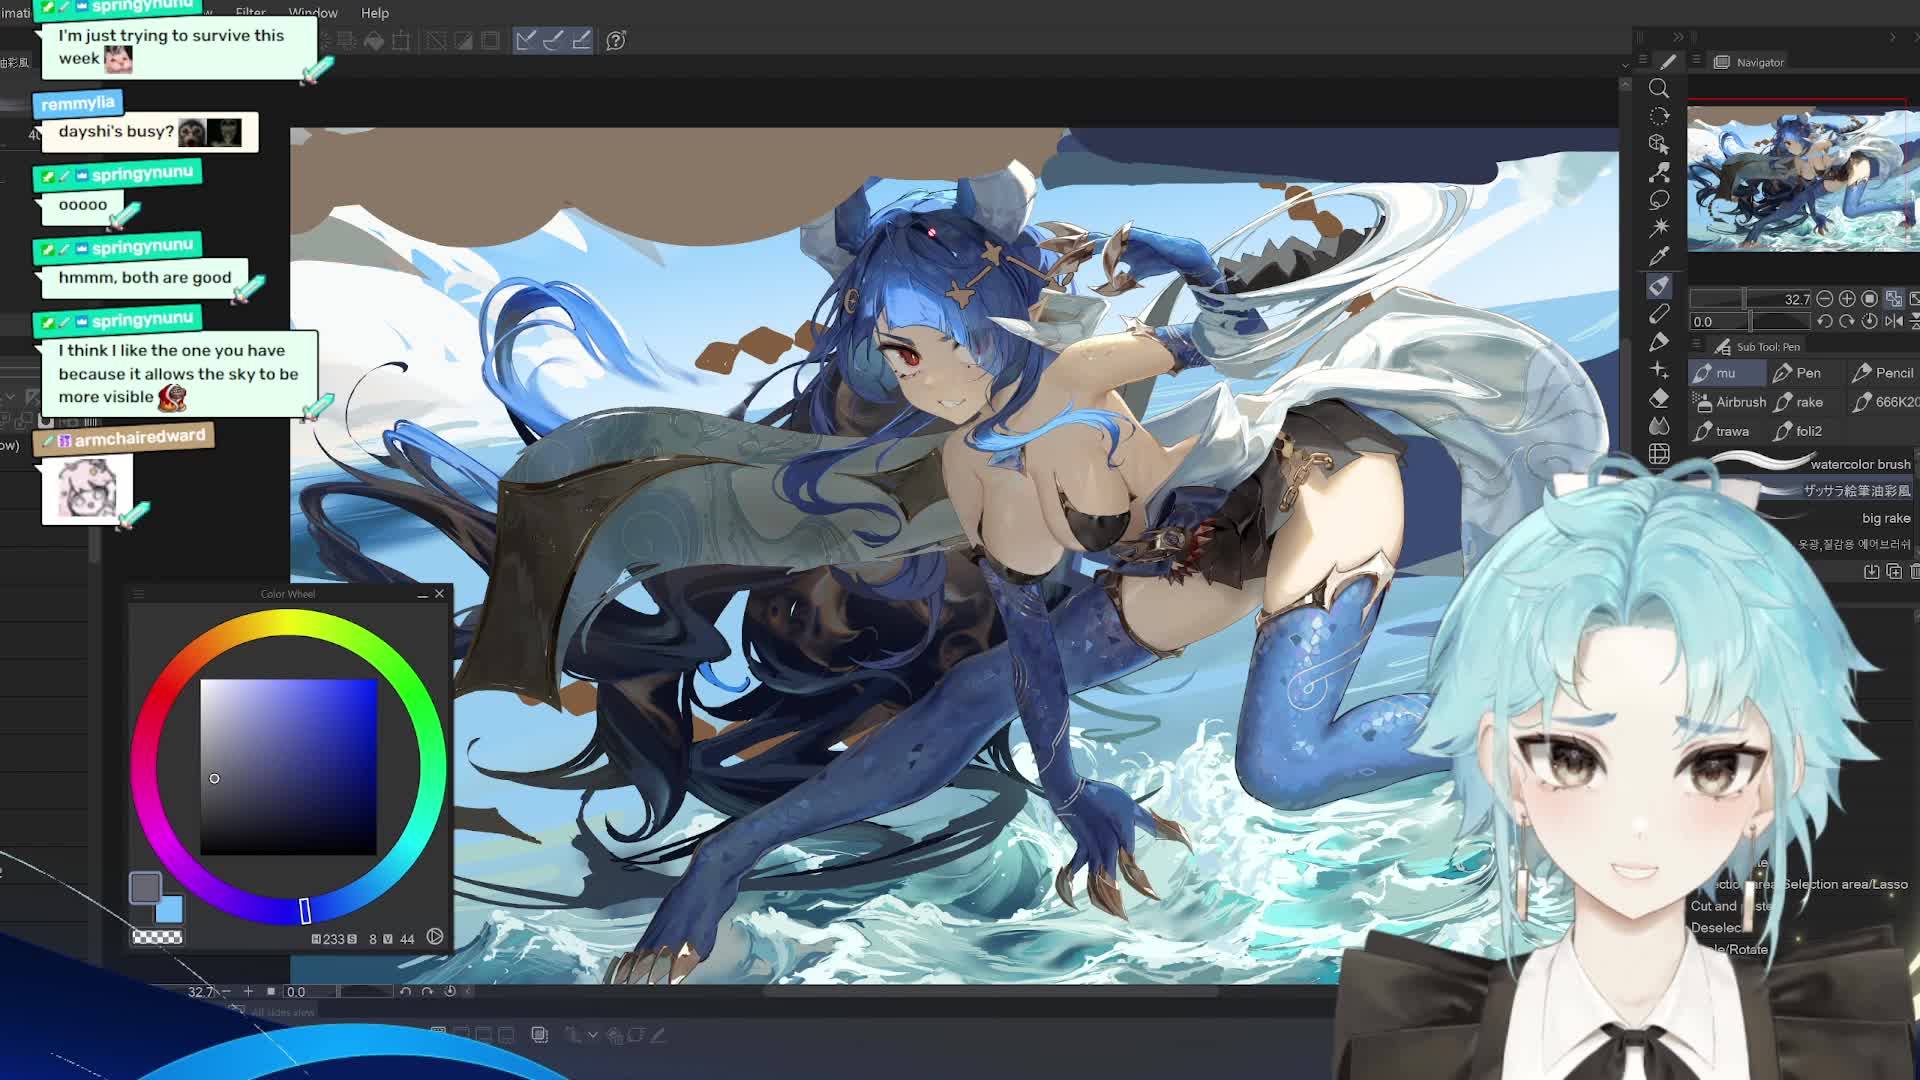Rotate left in canvas status bar

coord(405,991)
